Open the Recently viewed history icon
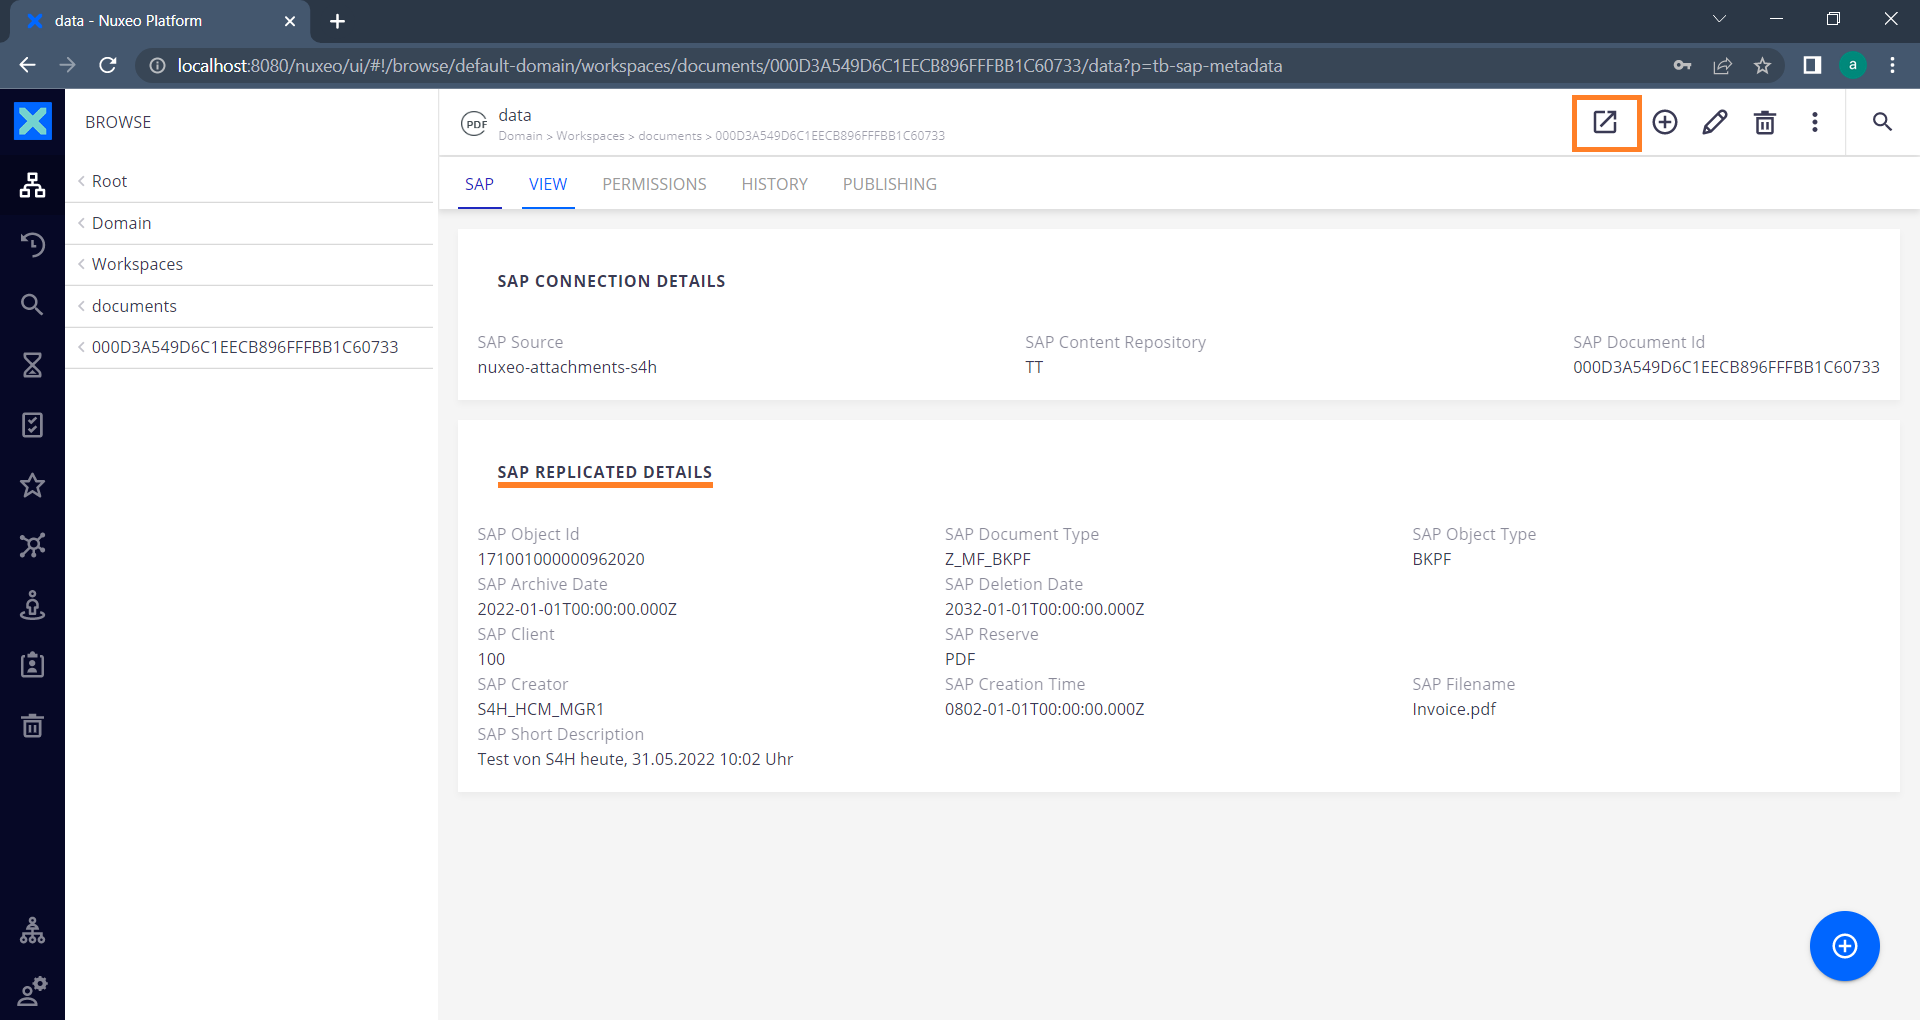Viewport: 1920px width, 1020px height. click(x=32, y=245)
